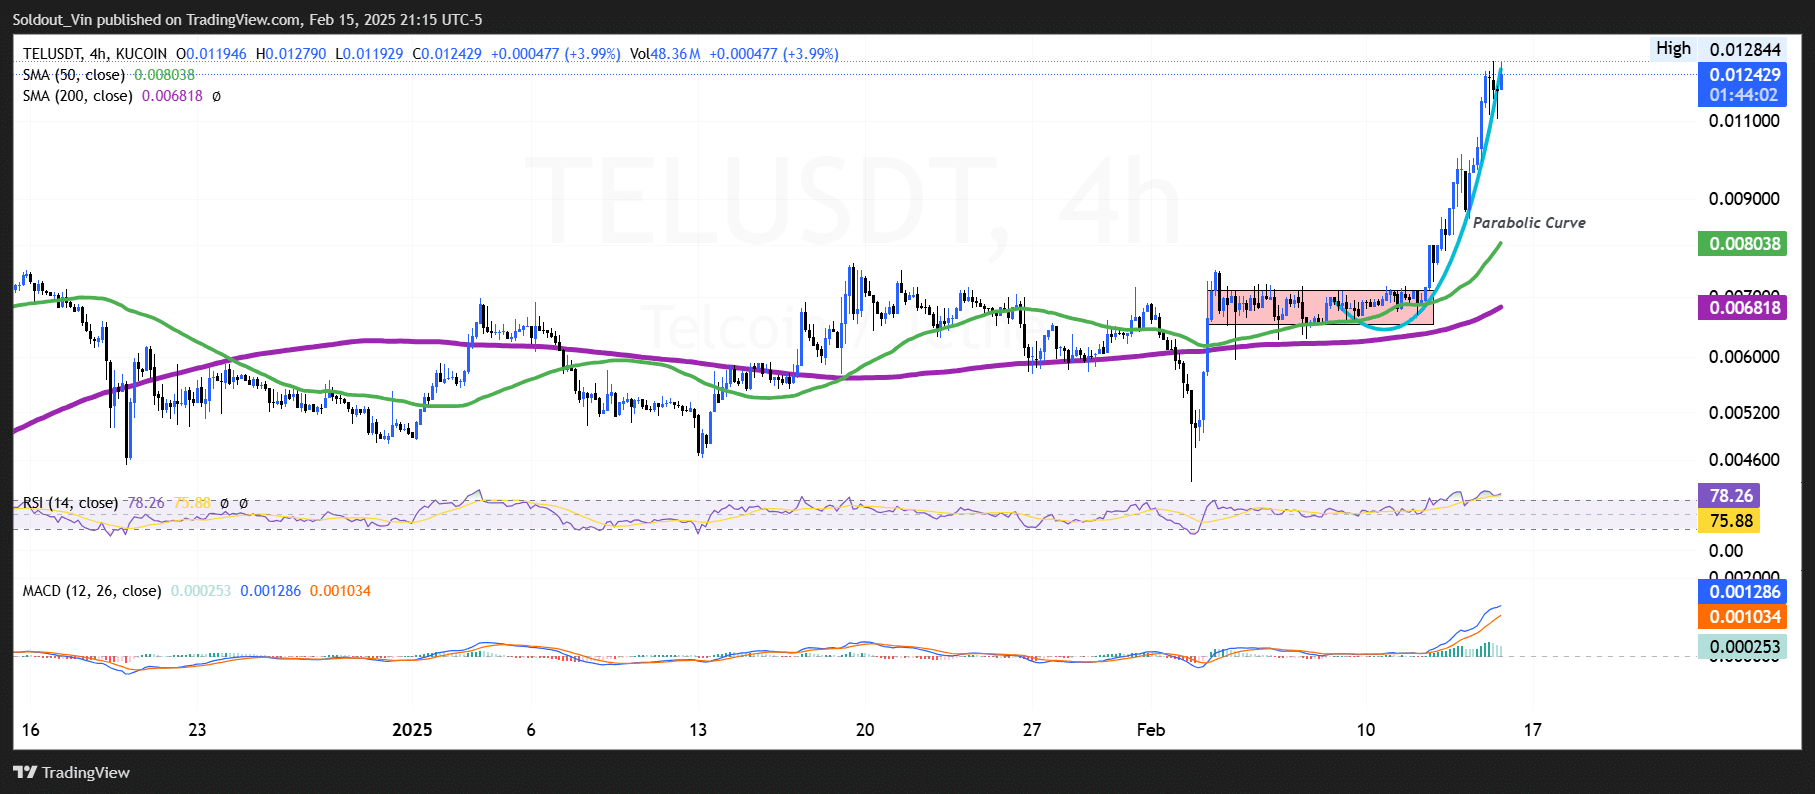Click the 0.011000 price axis label
Image resolution: width=1815 pixels, height=794 pixels.
(1744, 121)
